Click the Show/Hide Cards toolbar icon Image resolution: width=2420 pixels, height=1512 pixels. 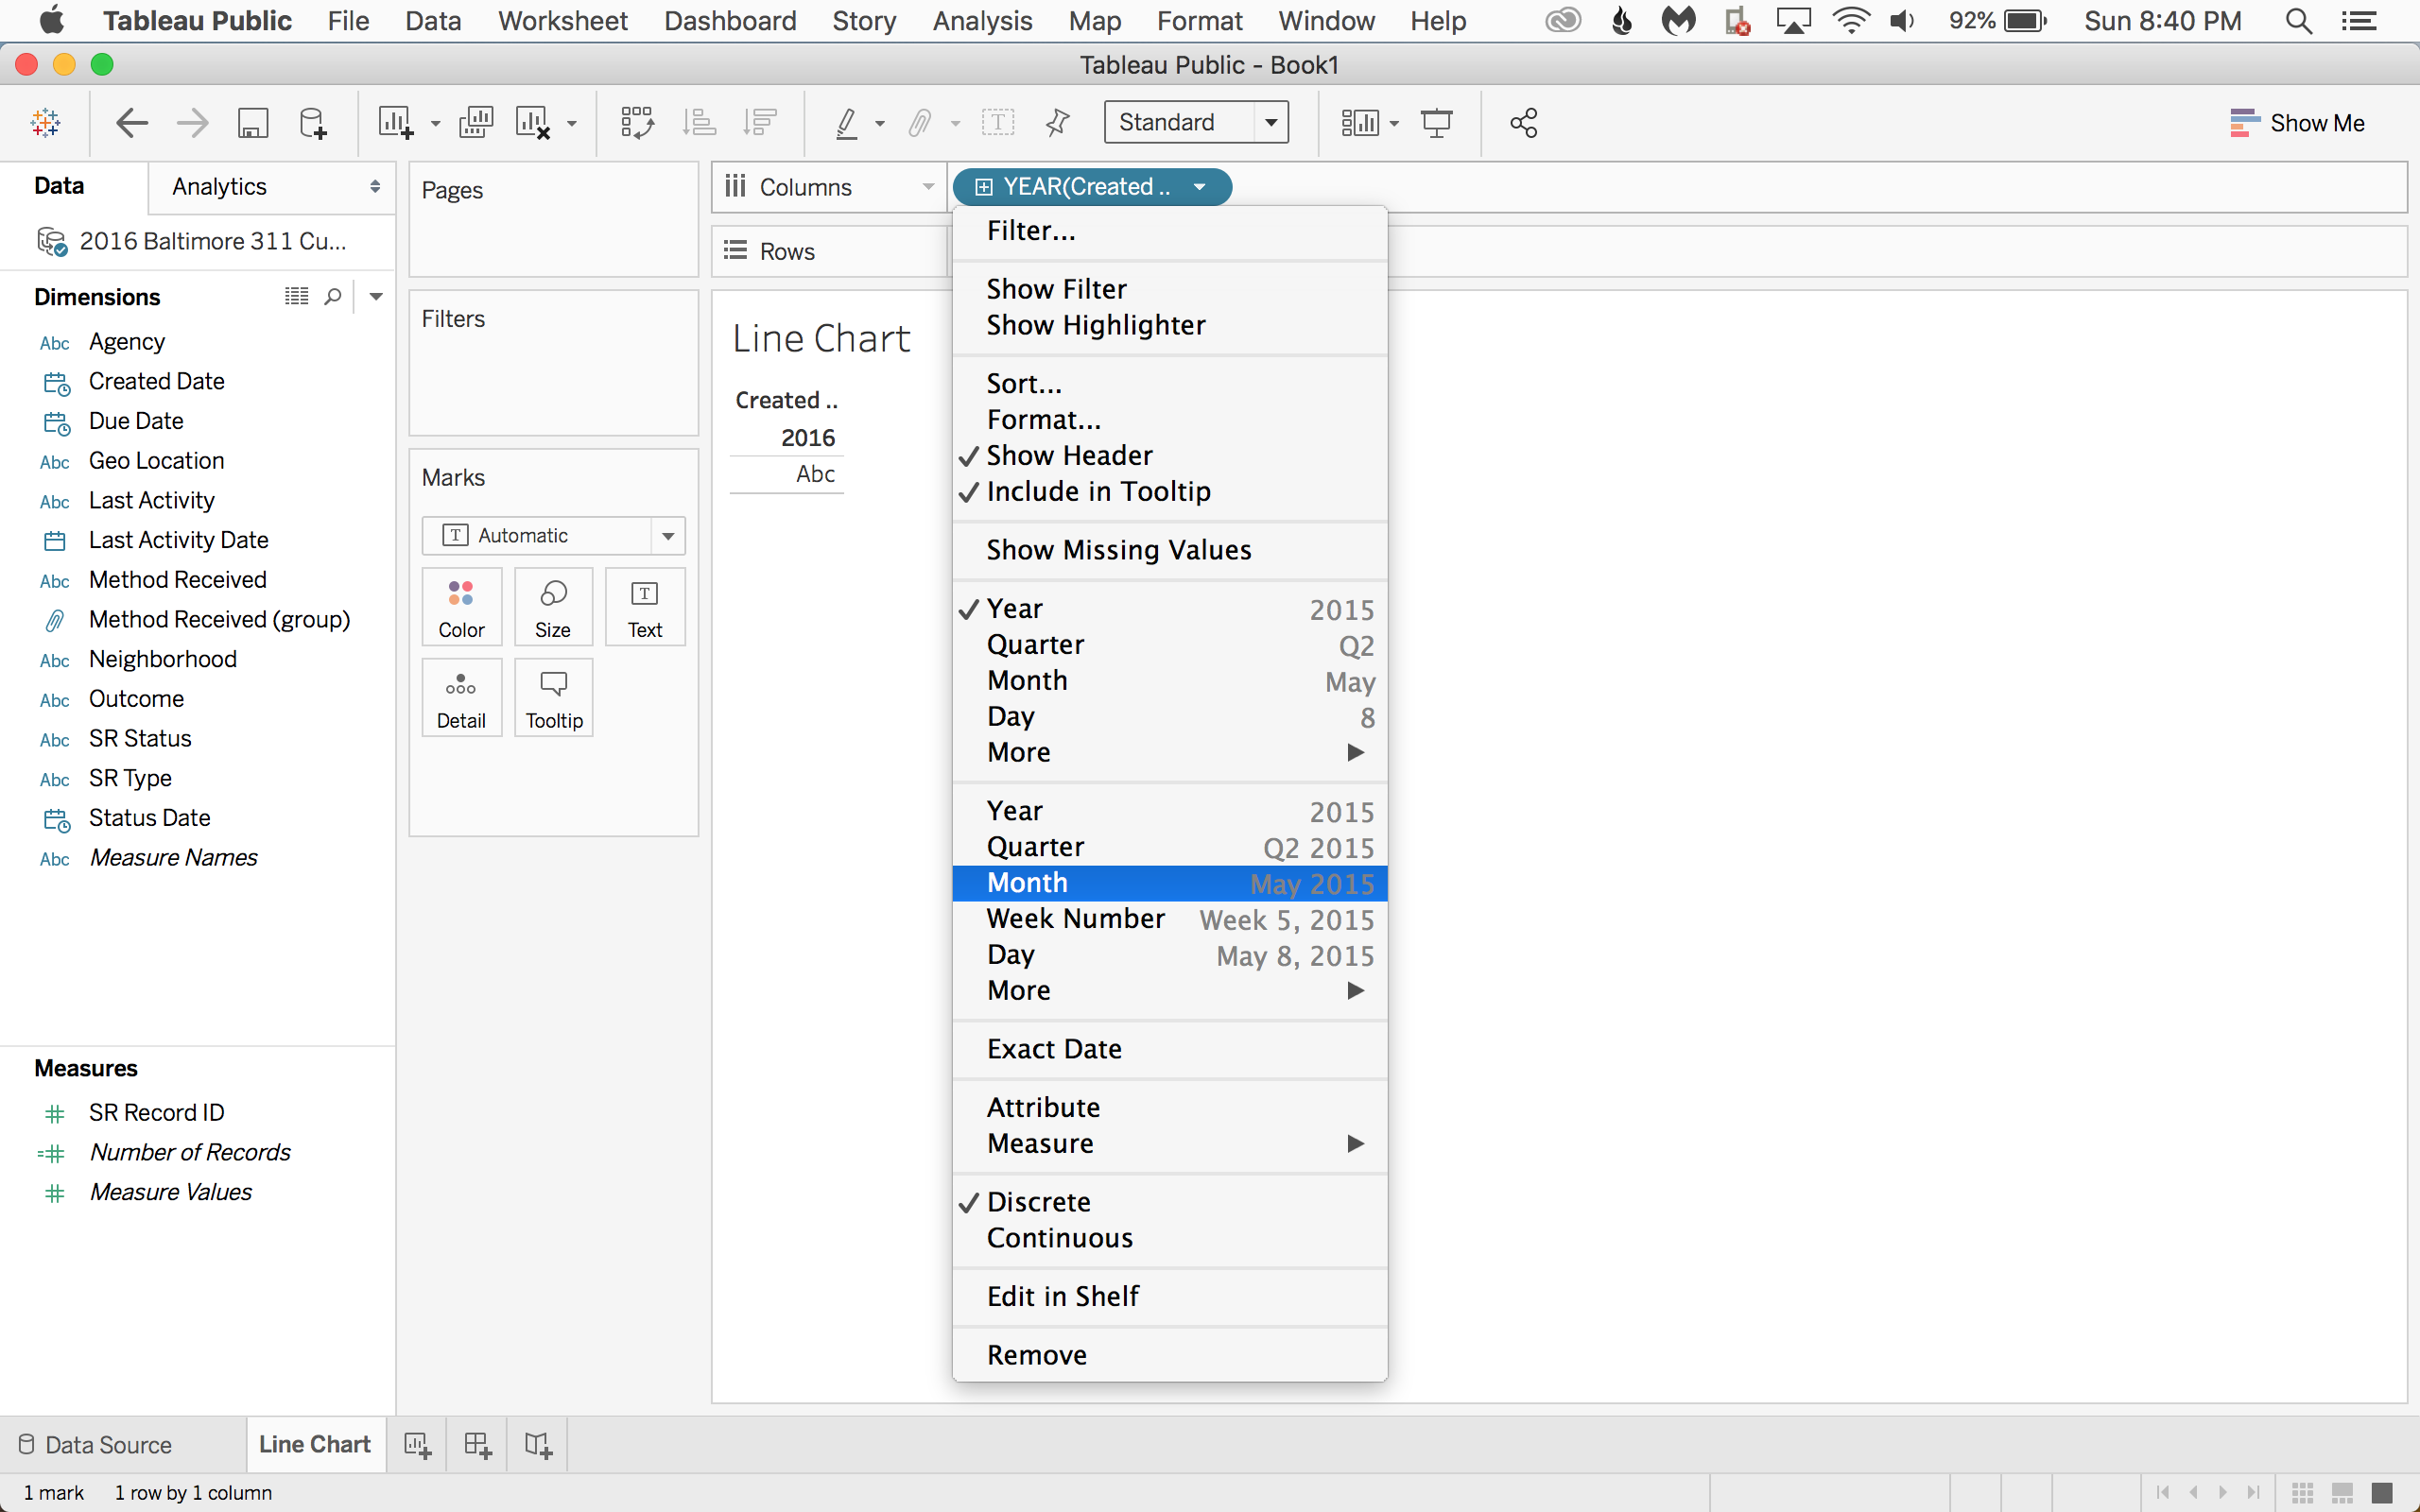coord(1360,123)
